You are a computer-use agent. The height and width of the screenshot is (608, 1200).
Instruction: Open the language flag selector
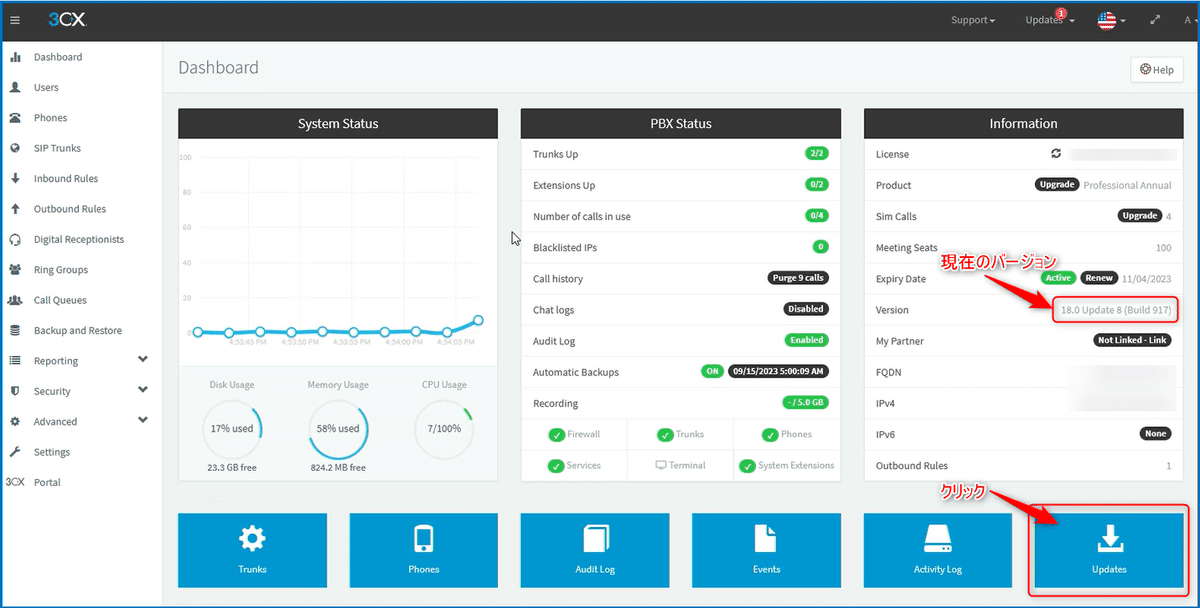1111,20
